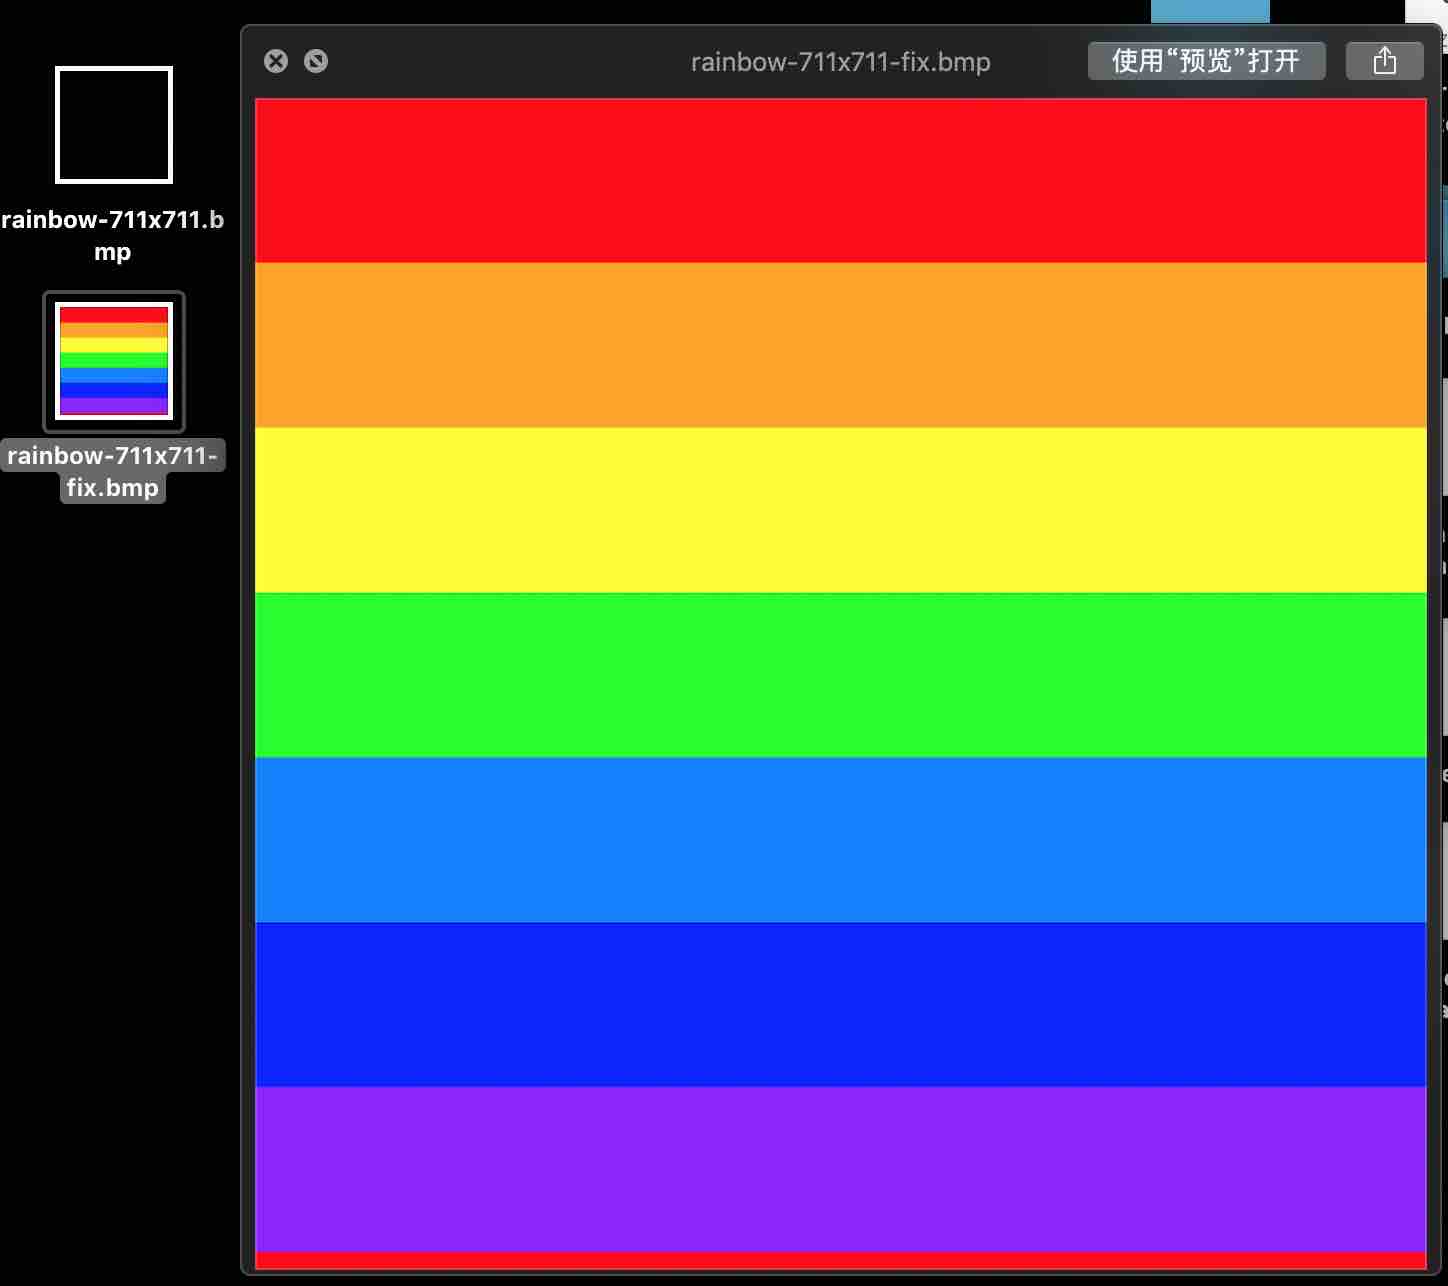Select the black rainbow-711x711.bmp desktop icon
This screenshot has width=1448, height=1286.
point(112,124)
